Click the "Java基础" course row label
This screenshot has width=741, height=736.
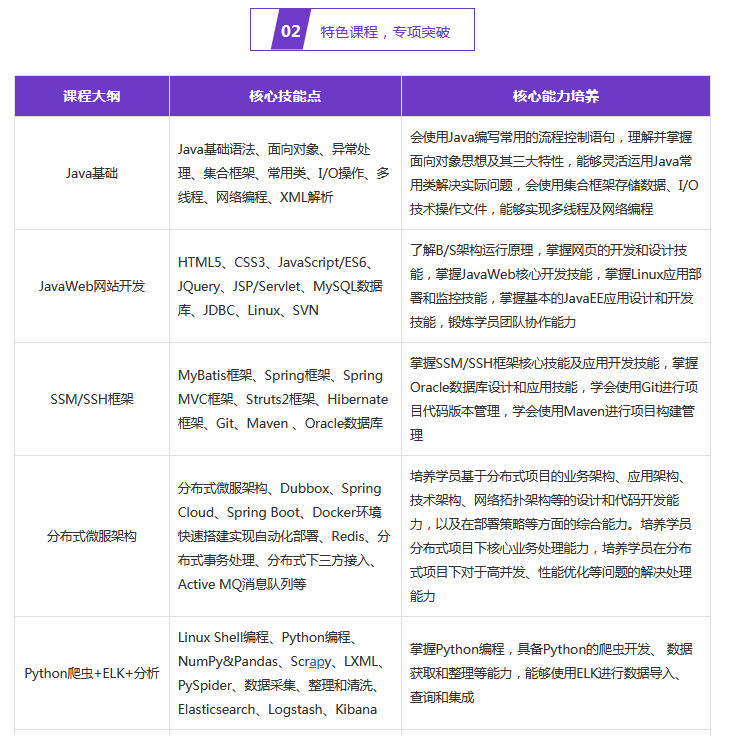pos(92,173)
